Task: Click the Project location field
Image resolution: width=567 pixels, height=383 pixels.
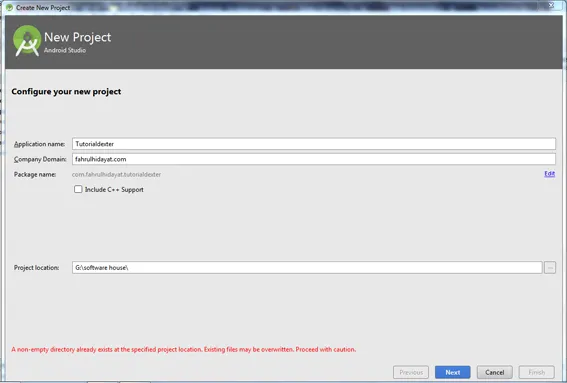Action: [307, 268]
